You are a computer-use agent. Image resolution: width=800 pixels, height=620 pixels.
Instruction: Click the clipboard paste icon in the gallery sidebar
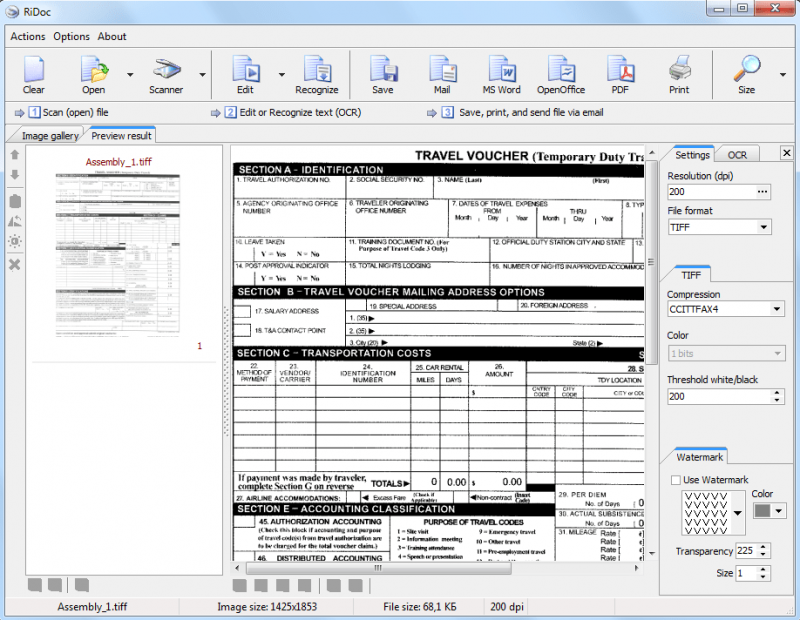point(15,201)
